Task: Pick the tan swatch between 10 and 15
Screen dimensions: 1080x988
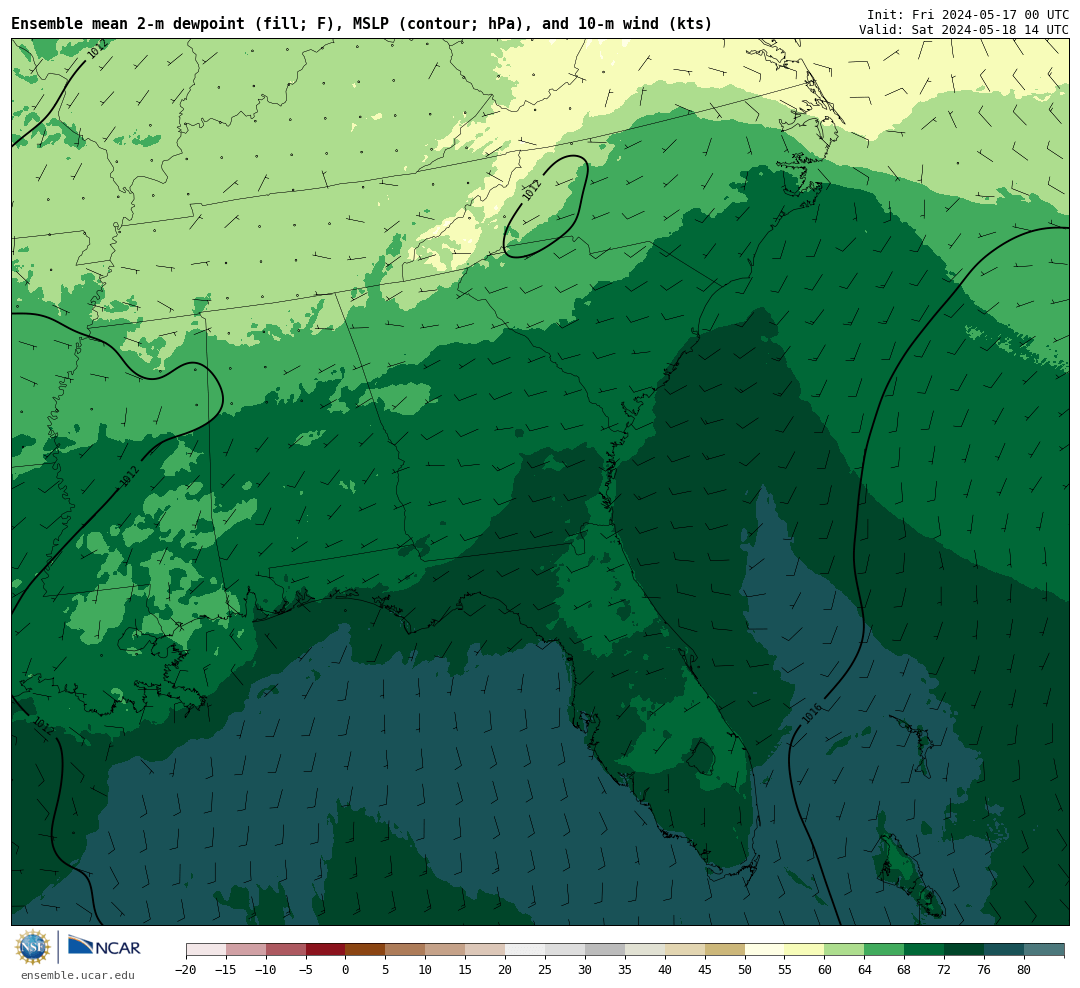Action: pos(446,950)
